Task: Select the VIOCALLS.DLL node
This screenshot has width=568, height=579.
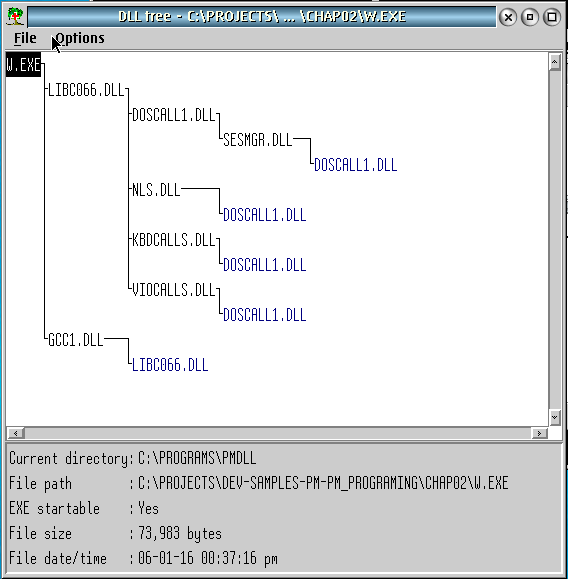Action: 173,290
